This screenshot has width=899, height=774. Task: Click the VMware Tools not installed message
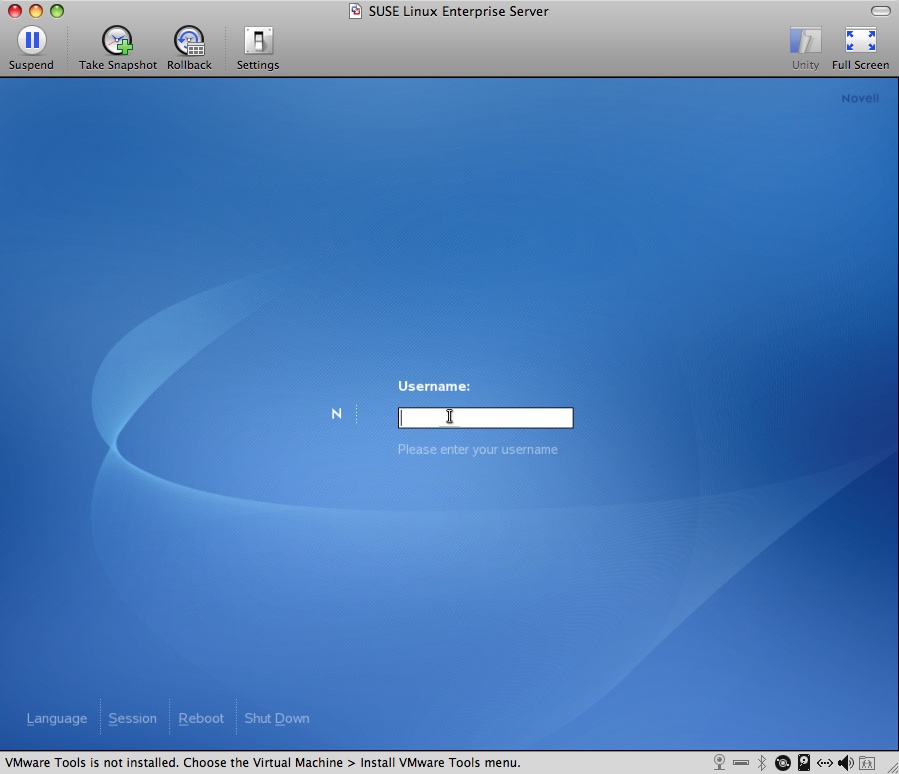coord(263,763)
